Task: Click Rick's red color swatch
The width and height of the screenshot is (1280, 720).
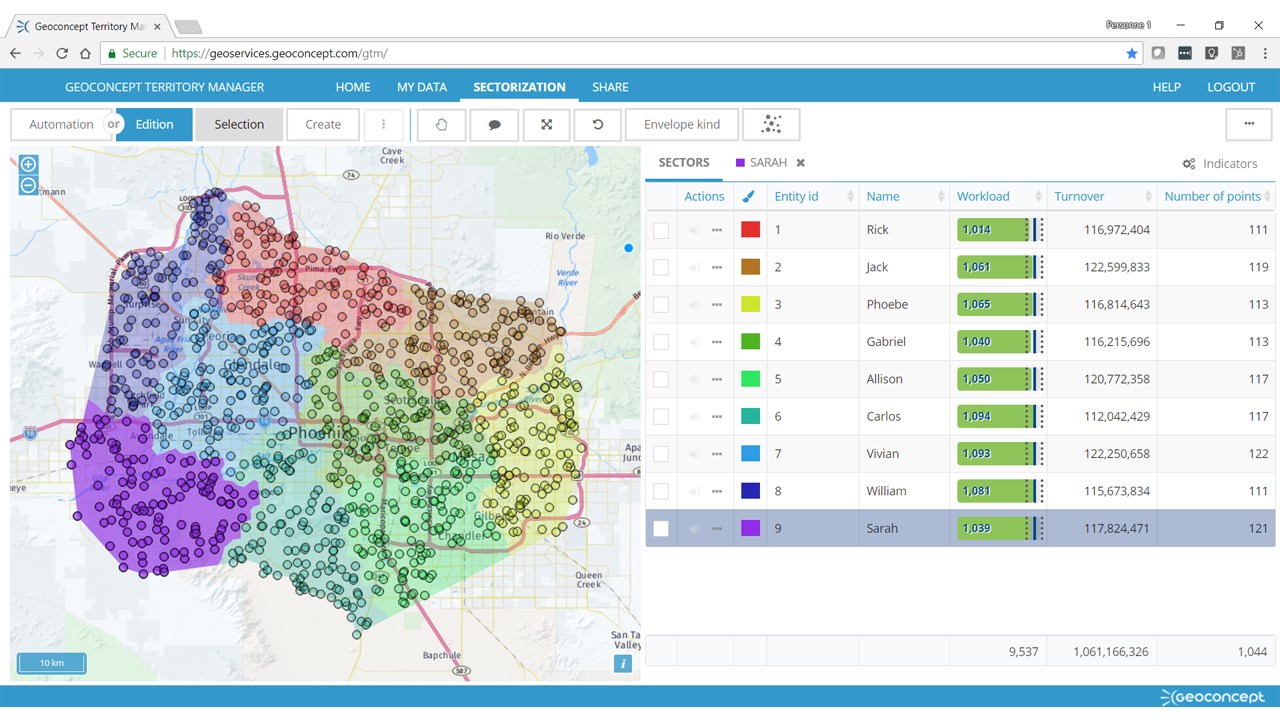Action: 750,230
